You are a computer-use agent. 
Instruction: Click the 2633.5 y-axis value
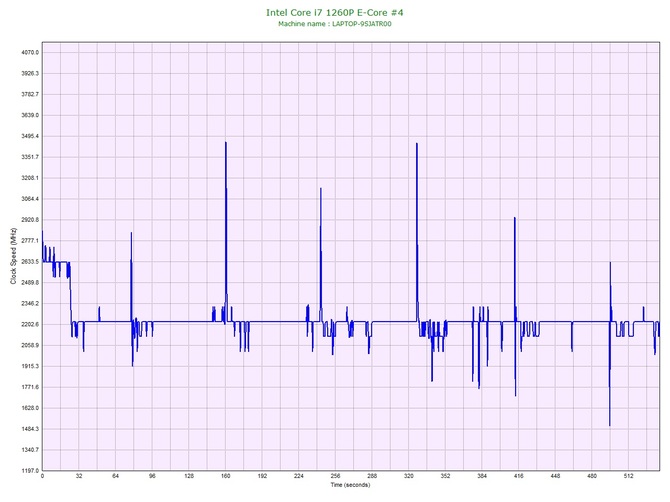tap(30, 262)
